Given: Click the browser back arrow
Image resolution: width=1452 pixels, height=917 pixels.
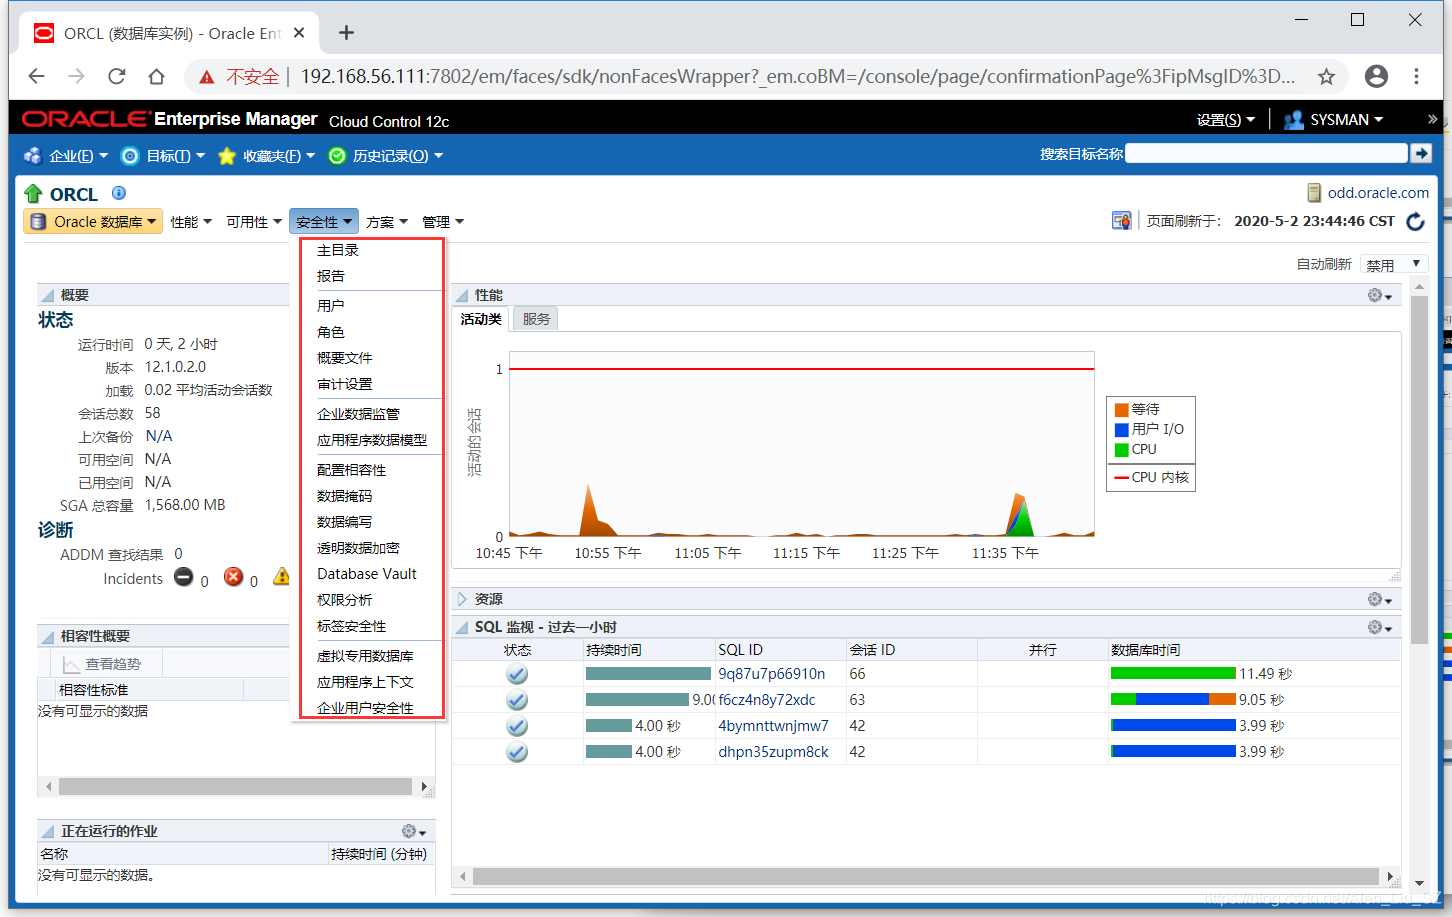Looking at the screenshot, I should (37, 76).
